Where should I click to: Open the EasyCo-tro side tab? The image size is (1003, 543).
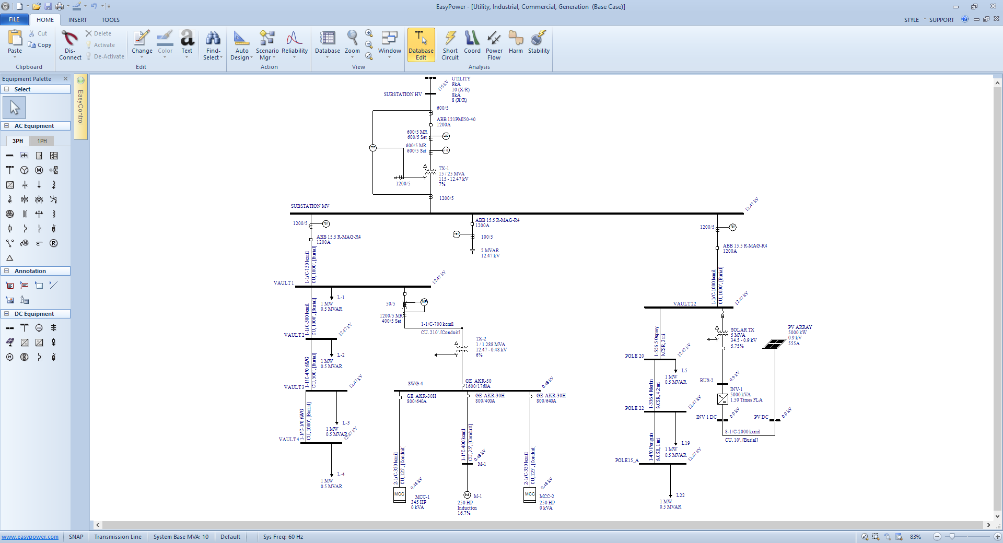[81, 106]
